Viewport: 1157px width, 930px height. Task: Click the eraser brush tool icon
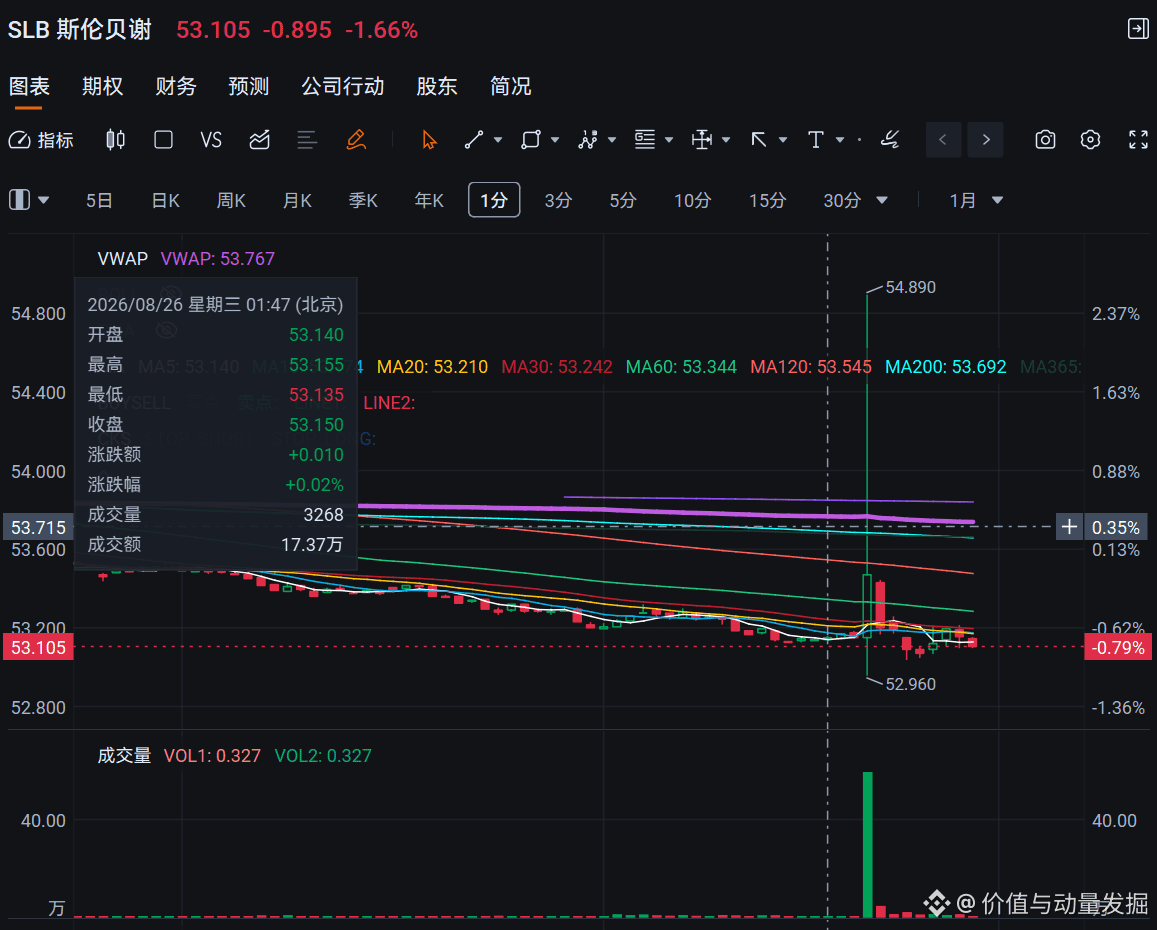tap(890, 140)
